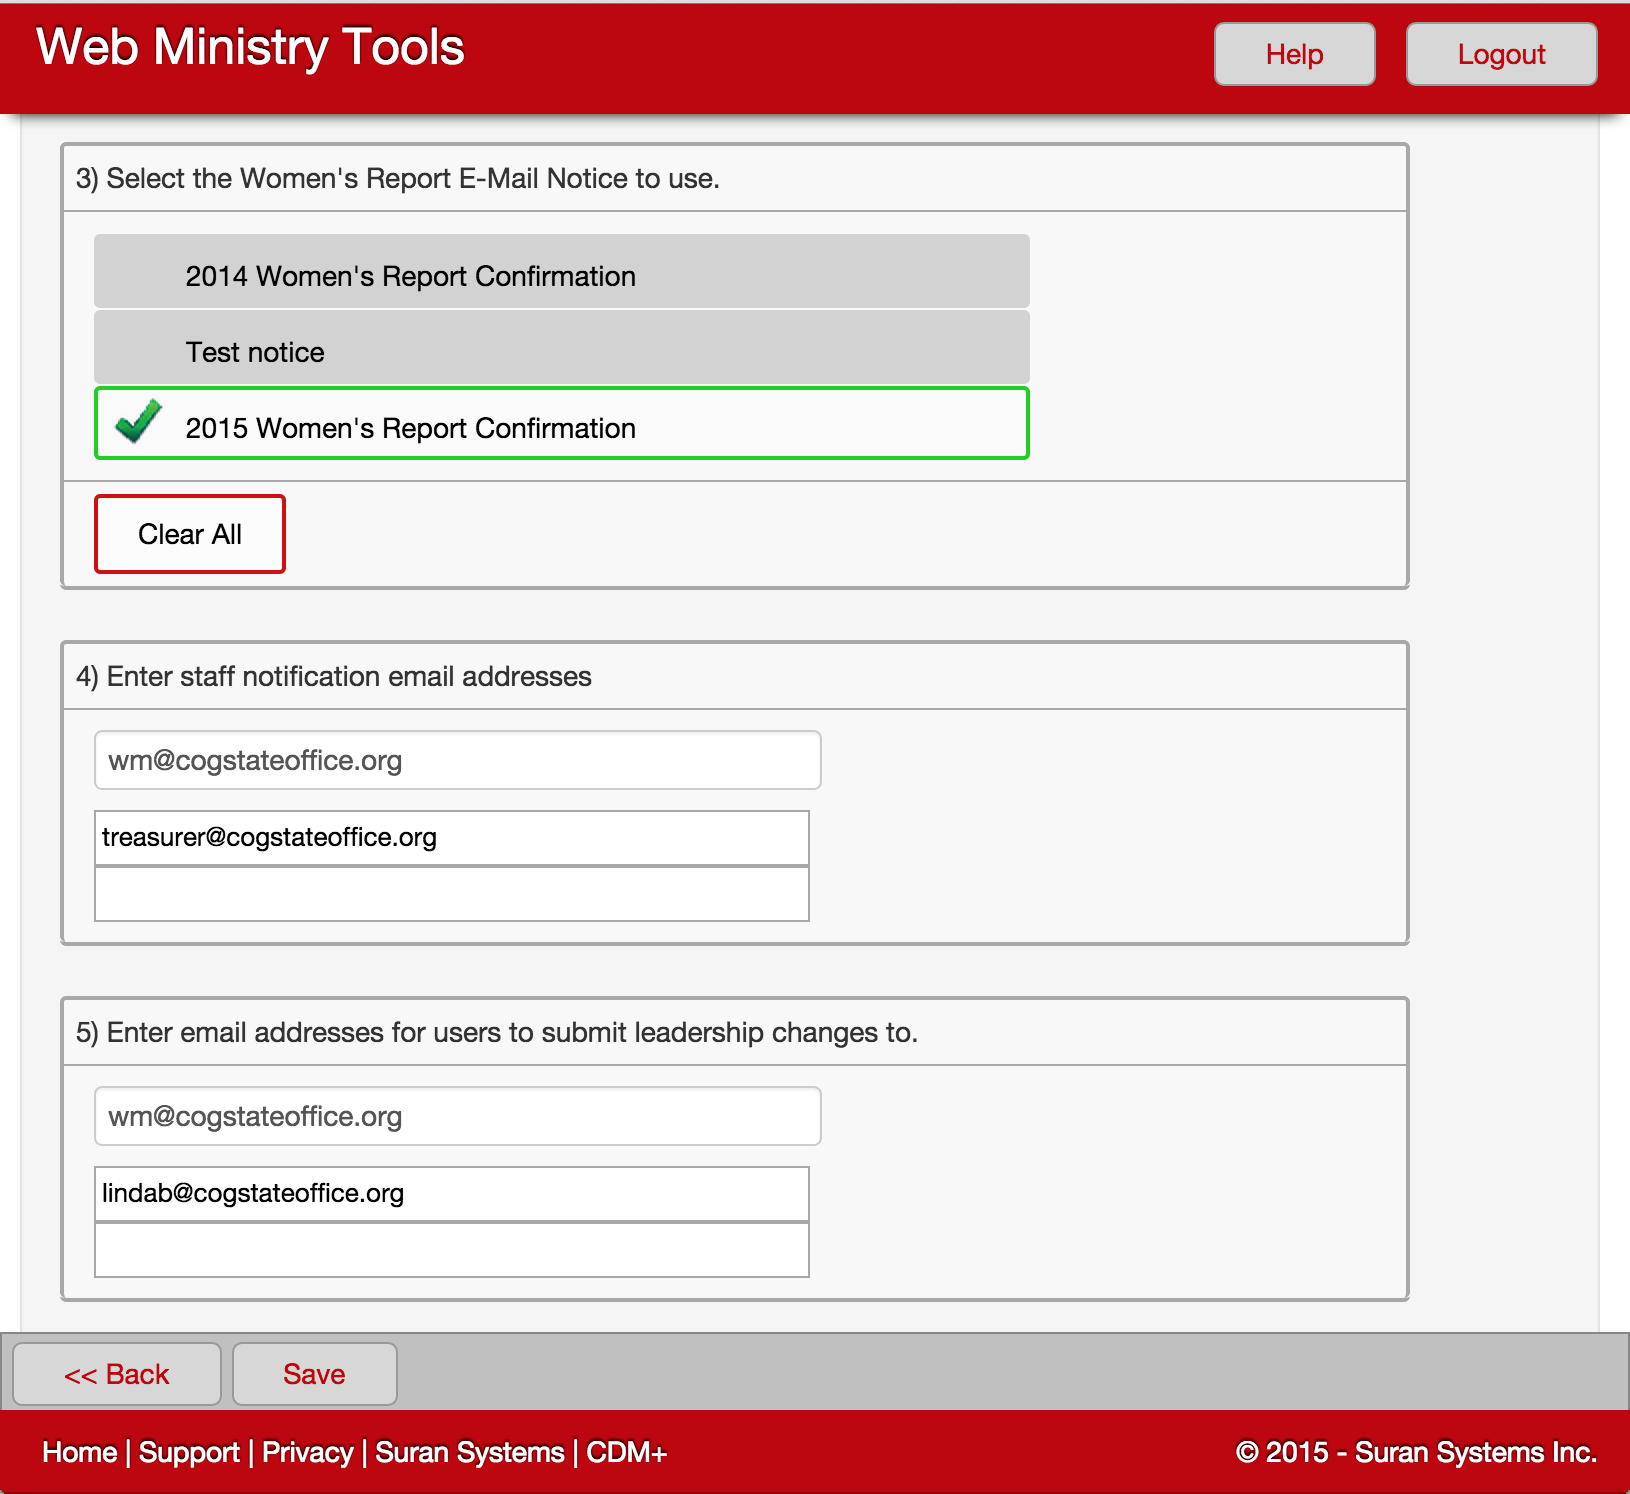
Task: Select treasurer@cogstateoffice.org in the staff list
Action: (x=451, y=838)
